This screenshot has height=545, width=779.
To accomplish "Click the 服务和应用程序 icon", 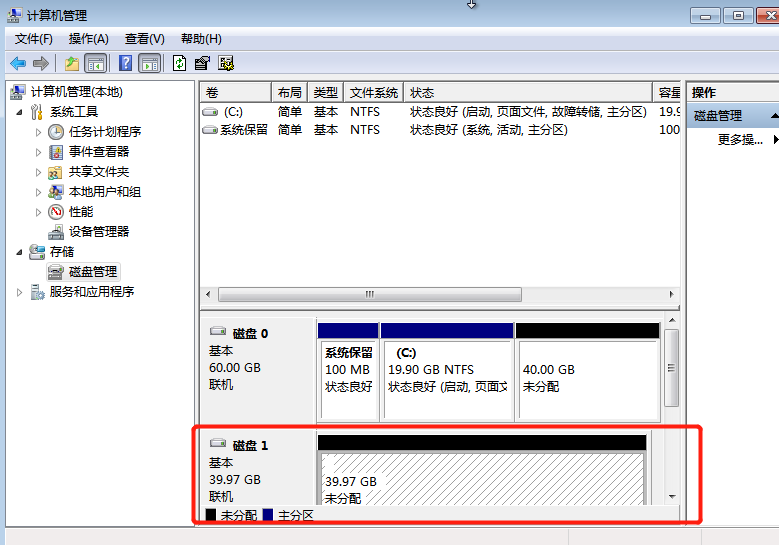I will 37,292.
